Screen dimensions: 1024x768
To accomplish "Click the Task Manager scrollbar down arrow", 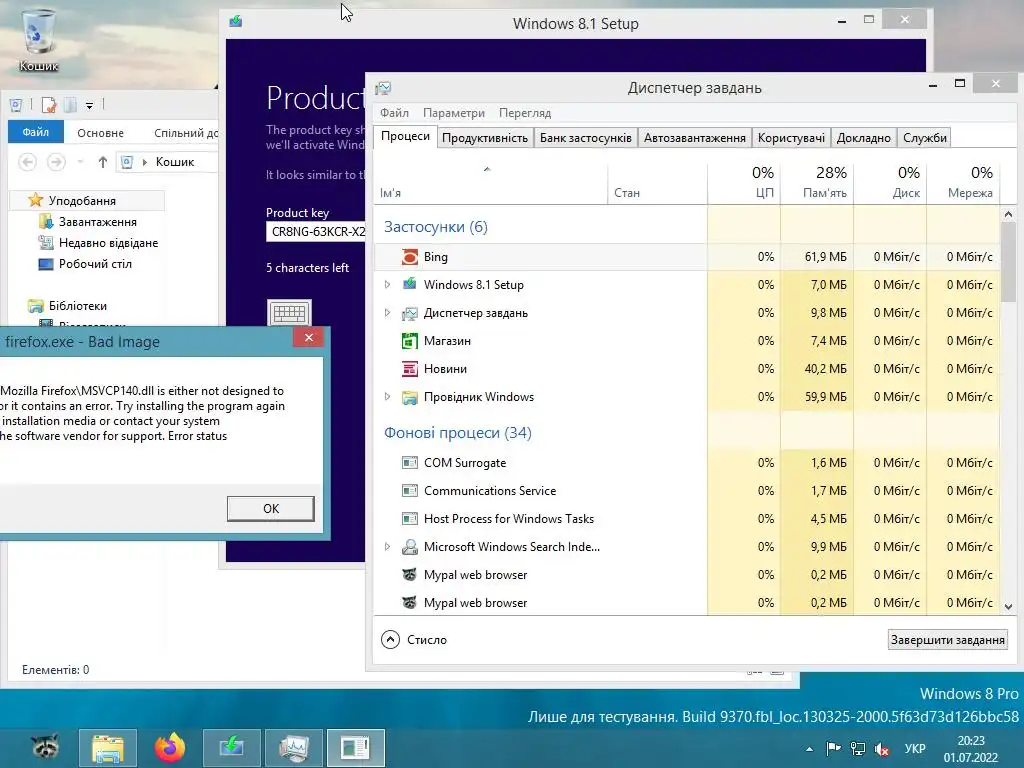I will click(1008, 607).
